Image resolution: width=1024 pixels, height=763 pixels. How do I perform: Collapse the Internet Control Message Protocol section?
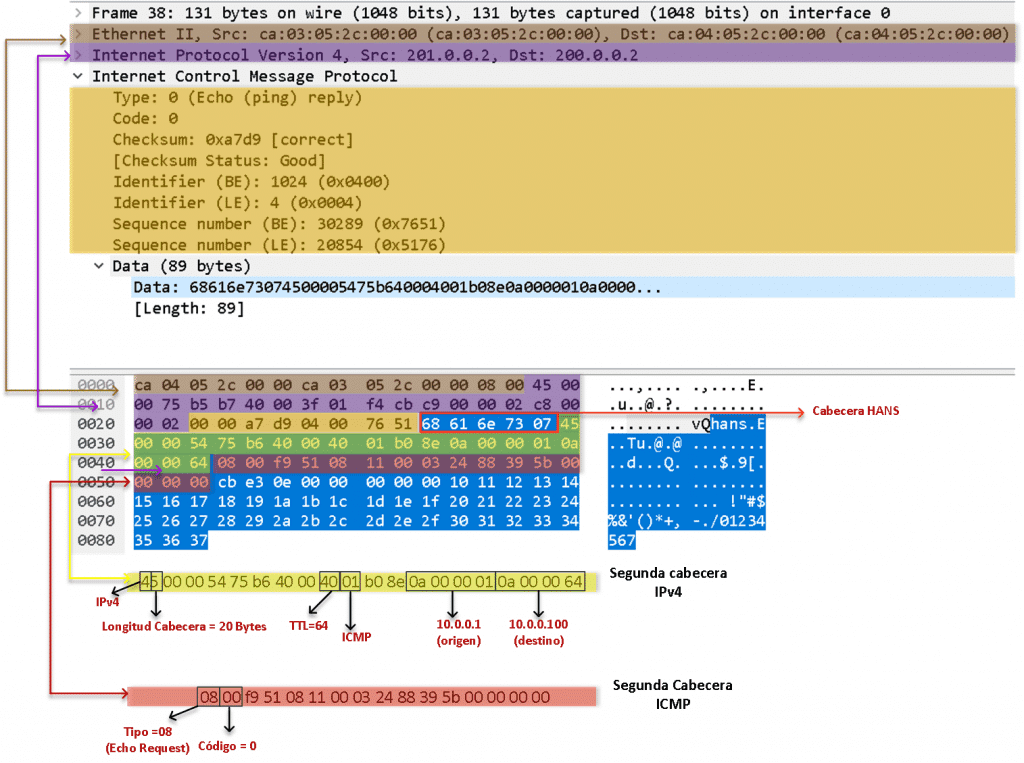point(79,76)
